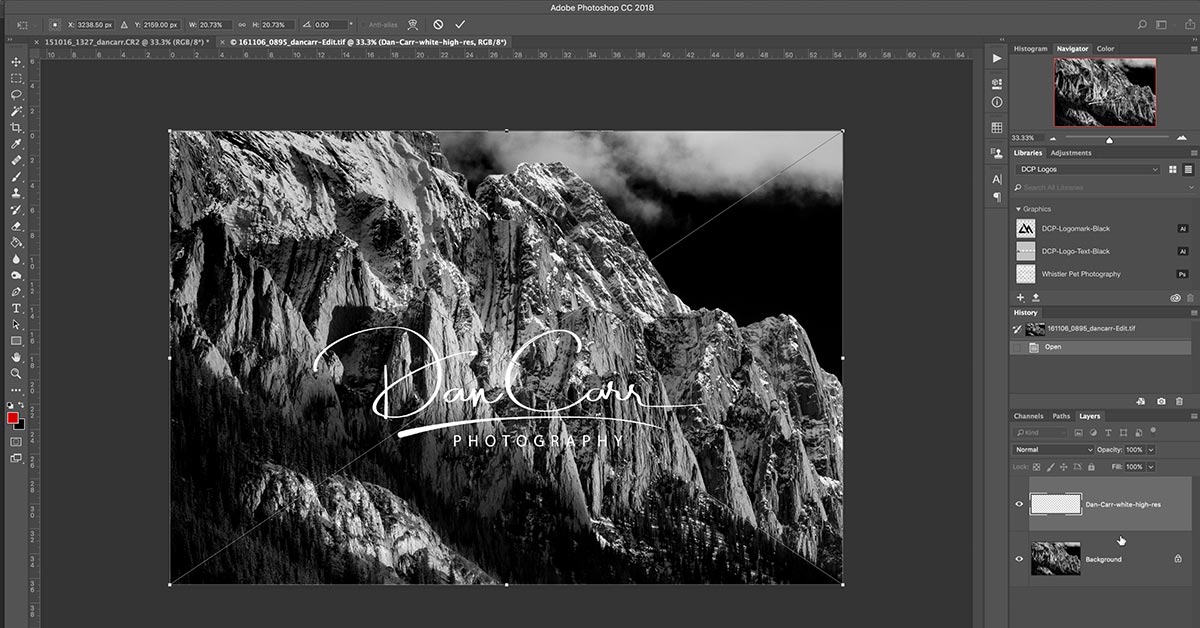Confirm the transform with the checkmark button
This screenshot has width=1200, height=628.
pyautogui.click(x=460, y=23)
